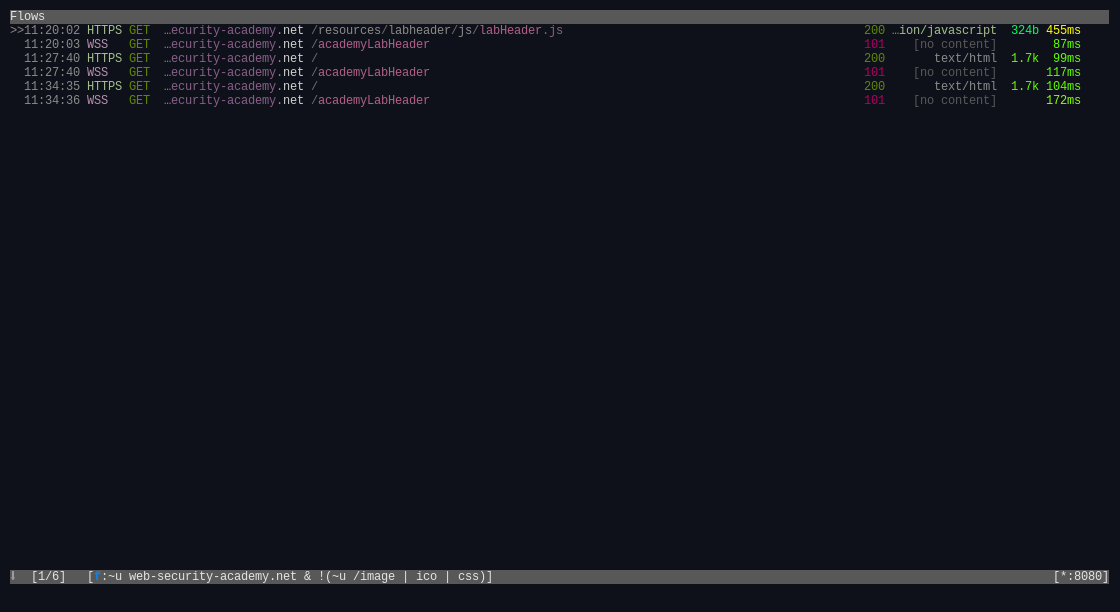1120x612 pixels.
Task: Click the ion/javascript content type
Action: pos(944,31)
